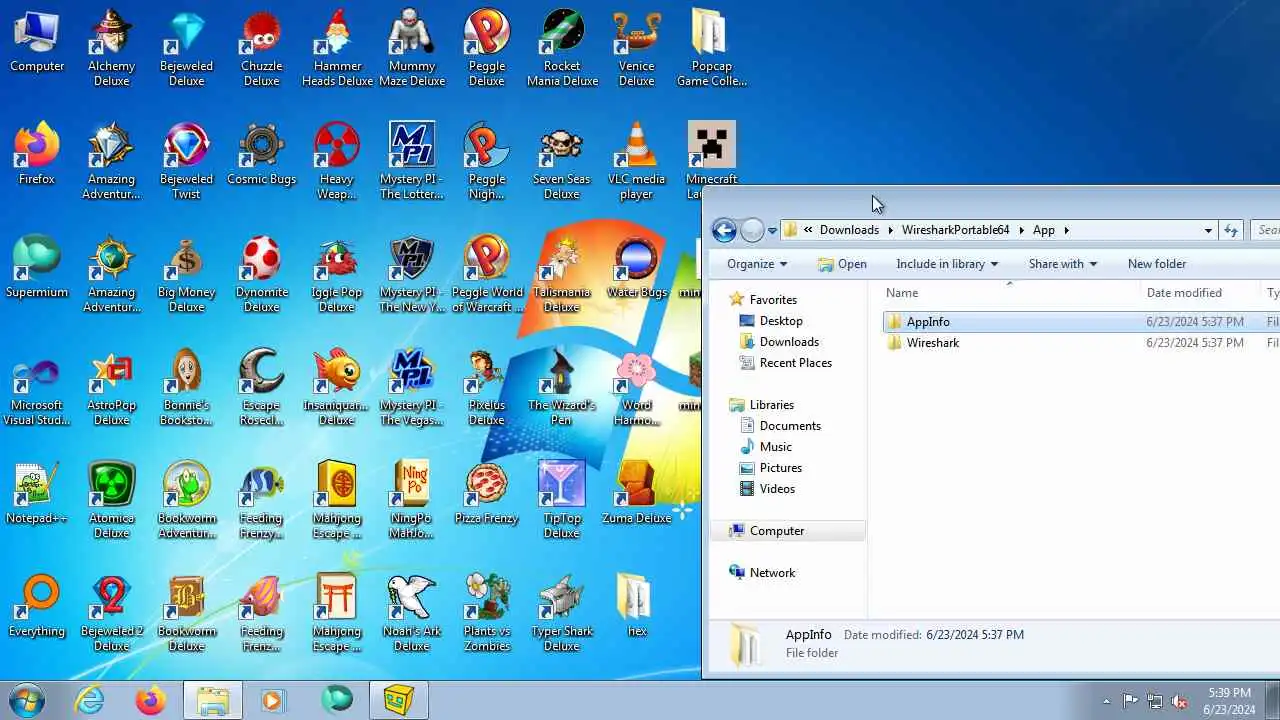Select the Bejeweled Twist desktop icon

186,161
